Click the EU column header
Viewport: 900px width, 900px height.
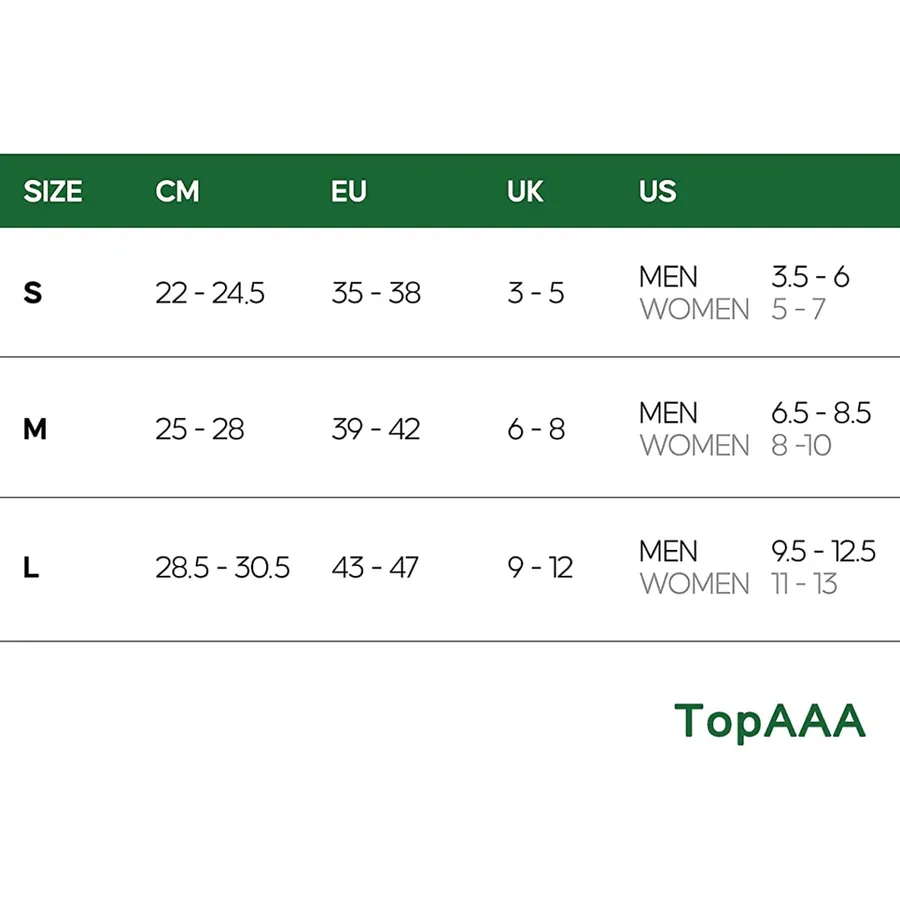348,191
